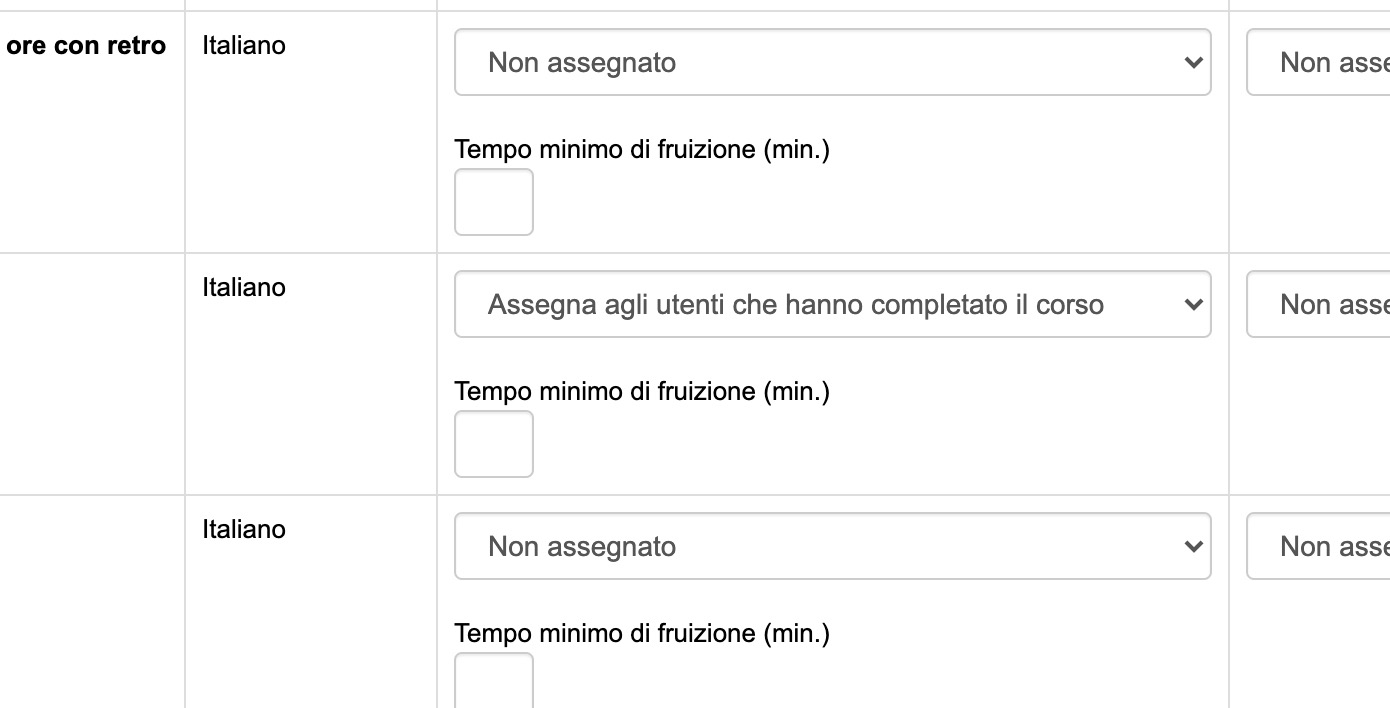Viewport: 1390px width, 708px height.
Task: Click the bottom-row Tempo minimo di fruizione label
Action: [x=642, y=634]
